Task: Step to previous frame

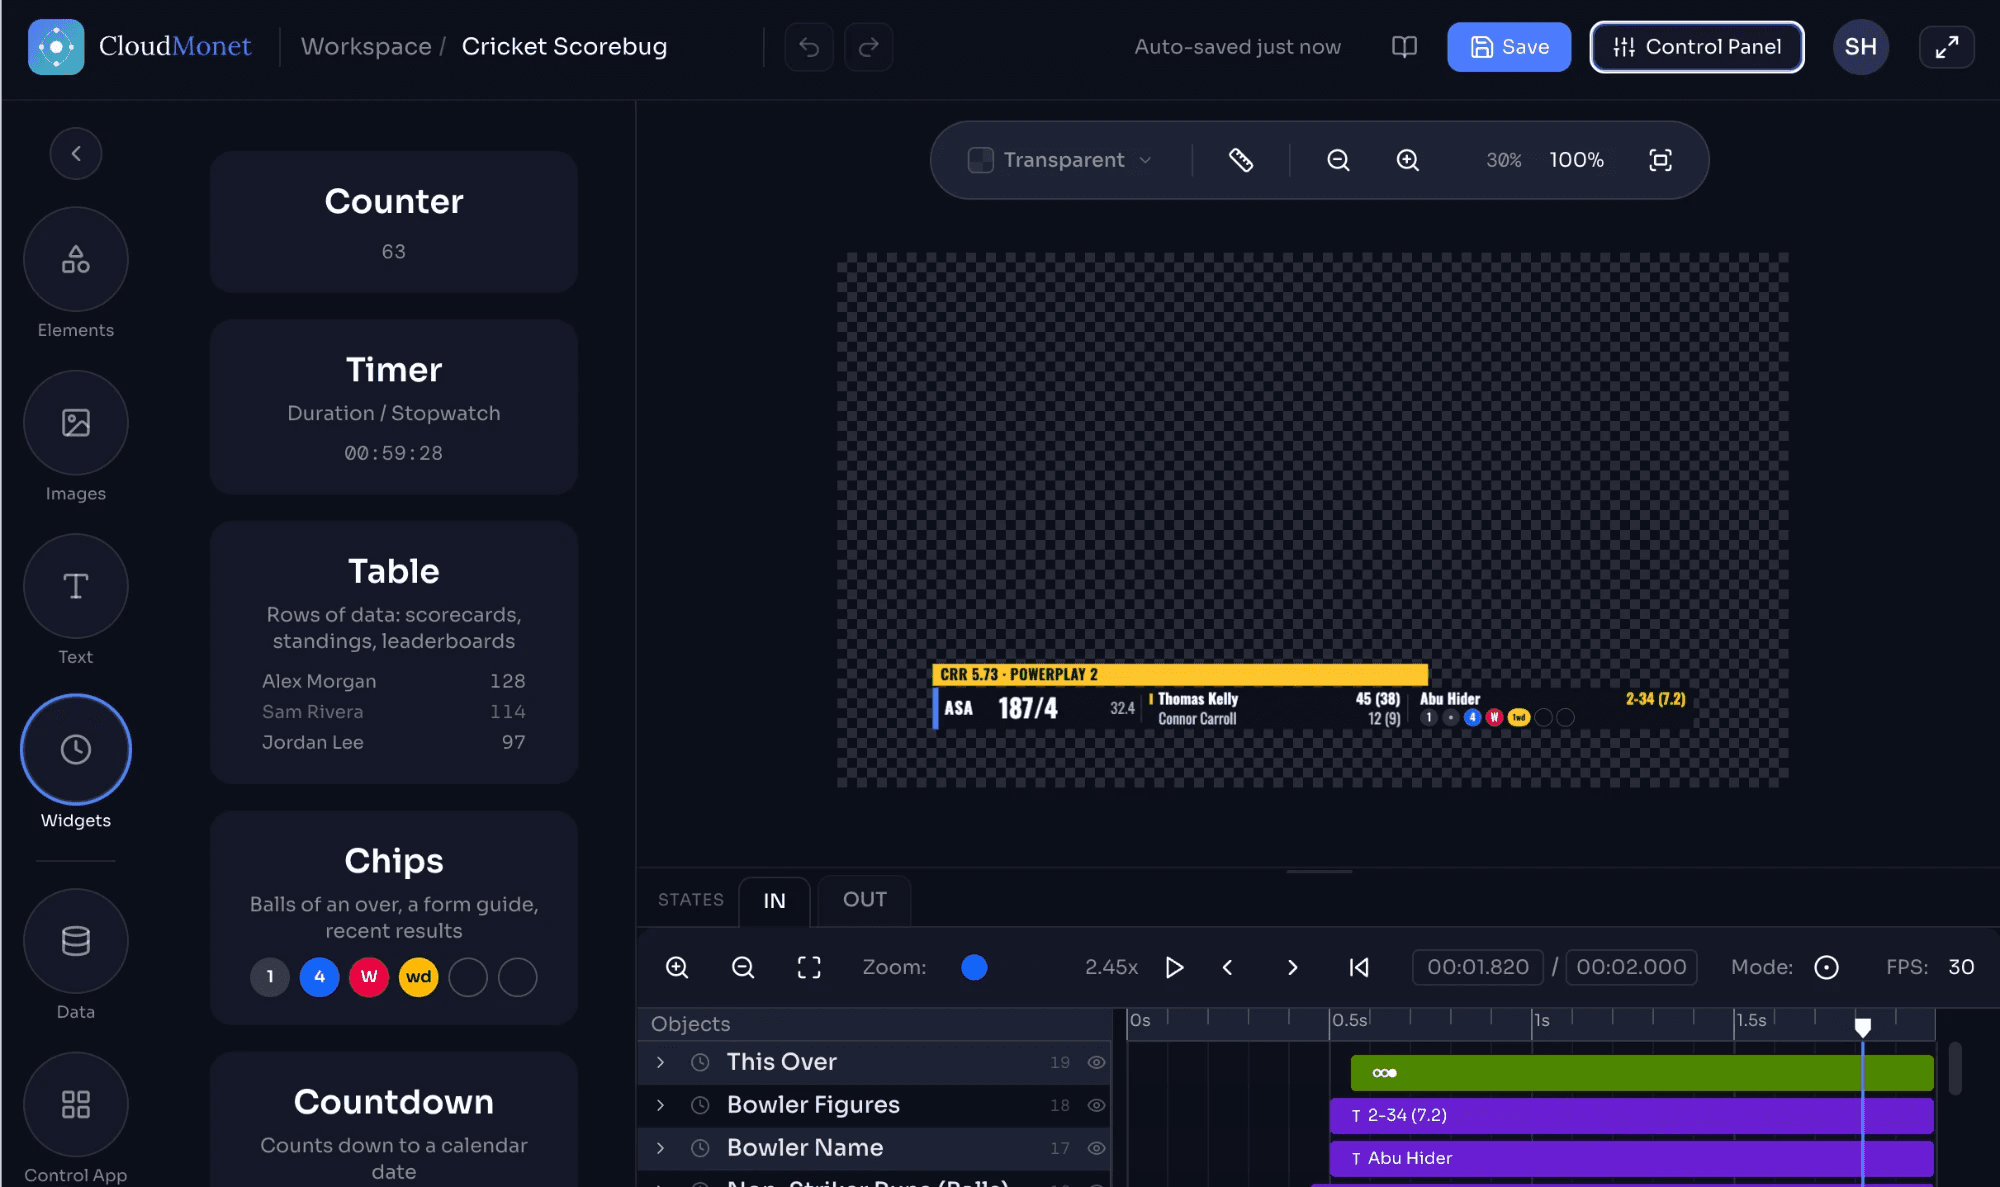Action: [x=1228, y=967]
